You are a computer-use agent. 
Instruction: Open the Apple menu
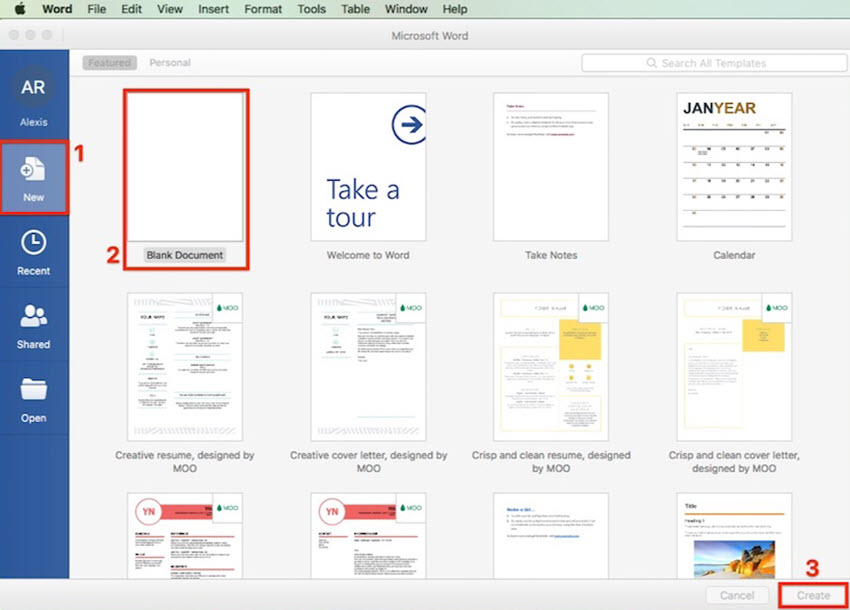tap(18, 9)
